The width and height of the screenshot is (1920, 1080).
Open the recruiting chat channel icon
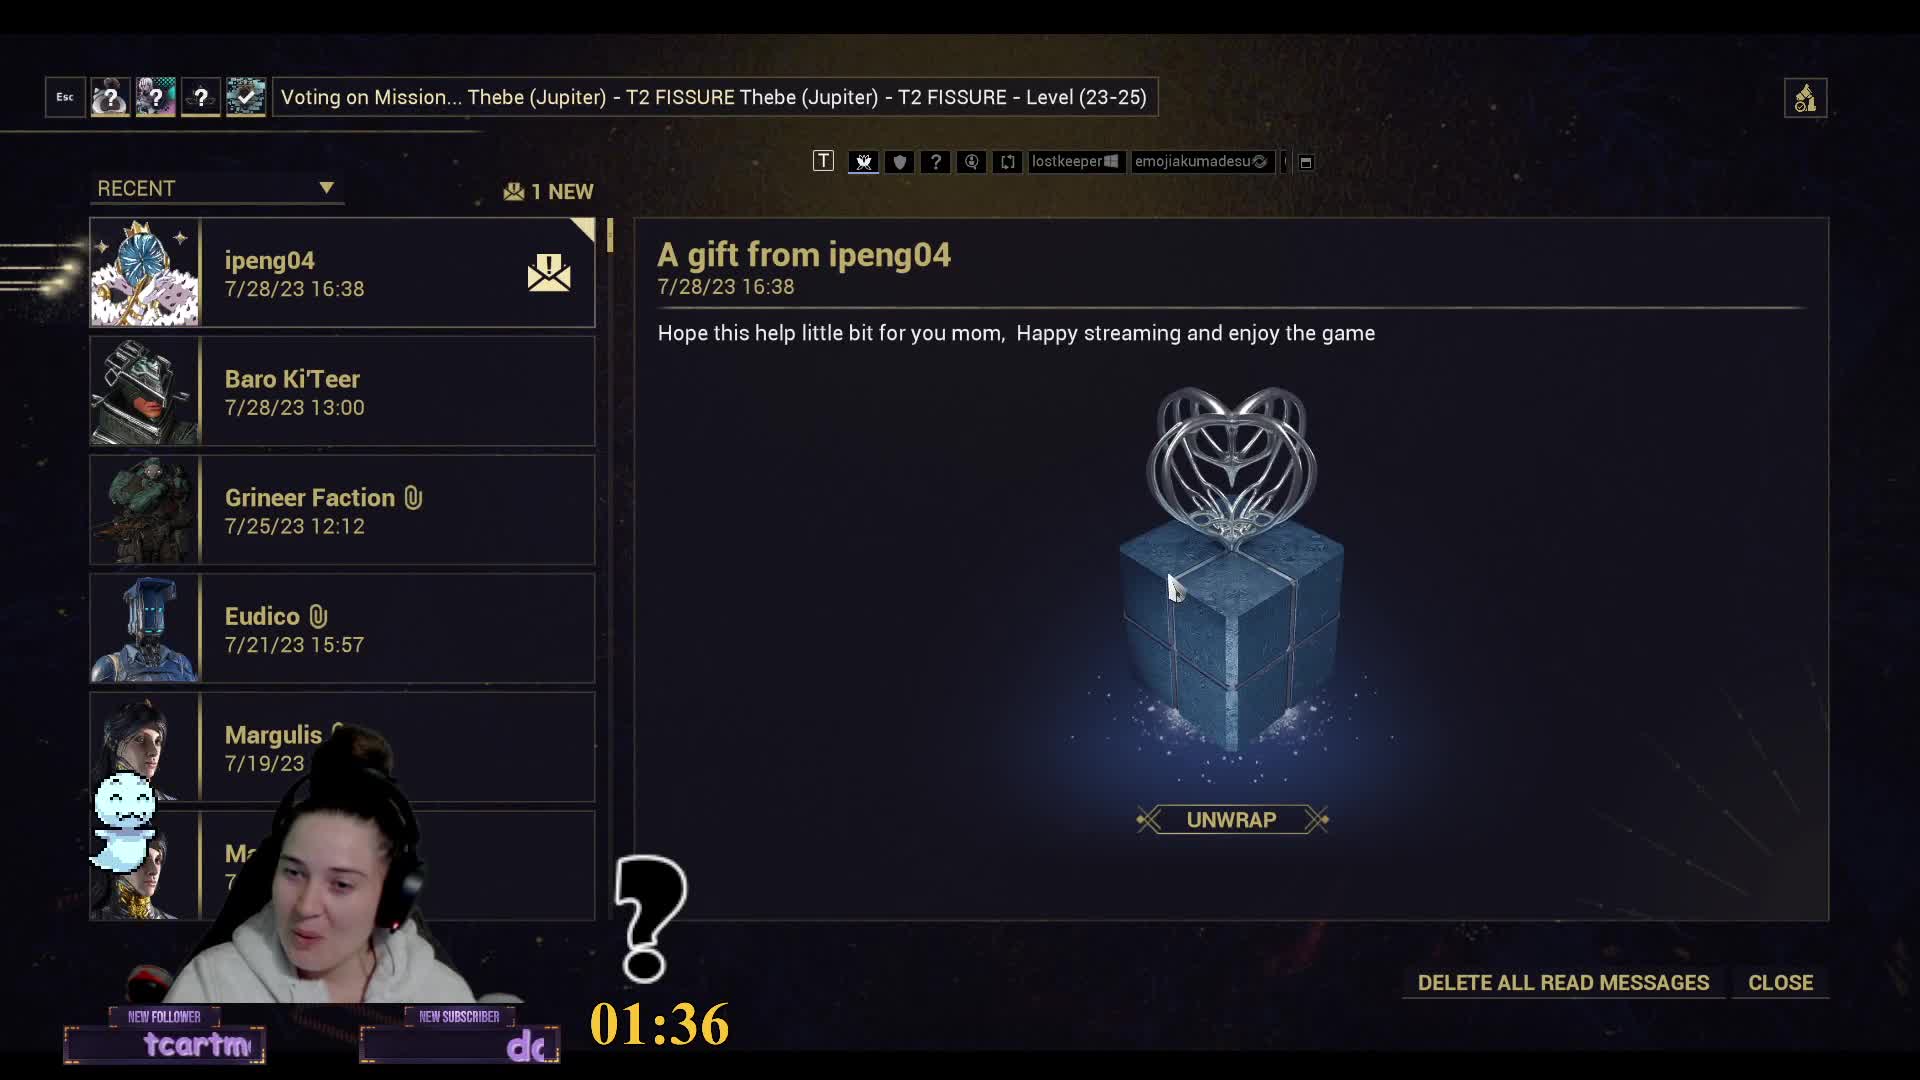(972, 161)
